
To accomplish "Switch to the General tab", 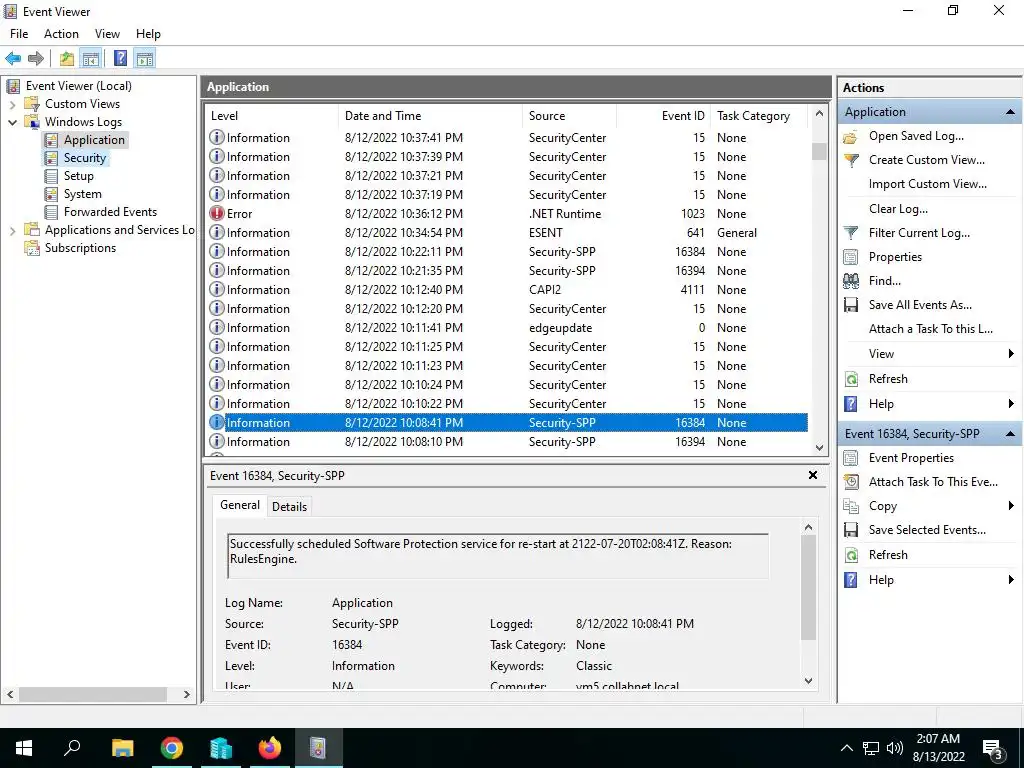I will 240,505.
